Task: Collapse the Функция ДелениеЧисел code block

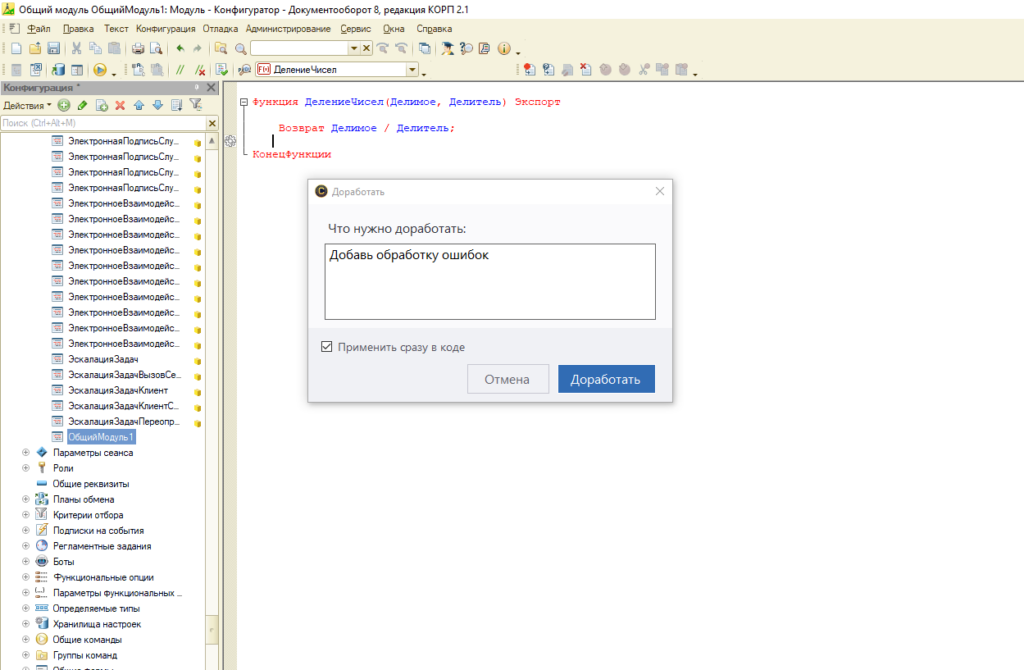Action: click(244, 102)
